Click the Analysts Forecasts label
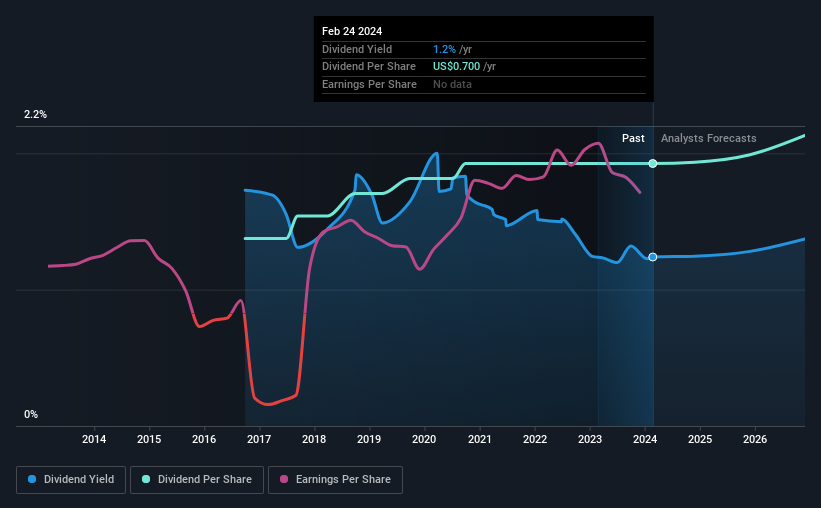Image resolution: width=821 pixels, height=508 pixels. click(x=708, y=138)
